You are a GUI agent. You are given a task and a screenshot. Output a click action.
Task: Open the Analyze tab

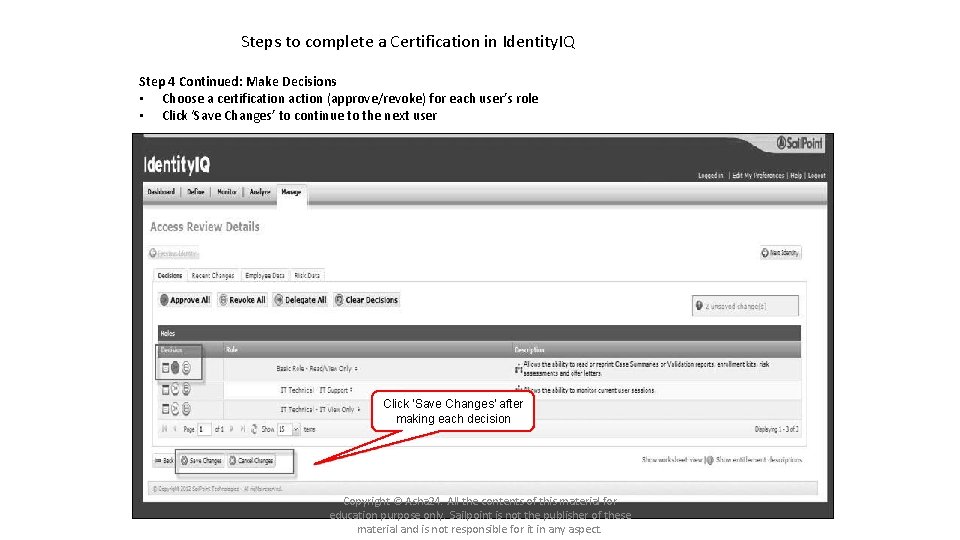click(x=260, y=192)
